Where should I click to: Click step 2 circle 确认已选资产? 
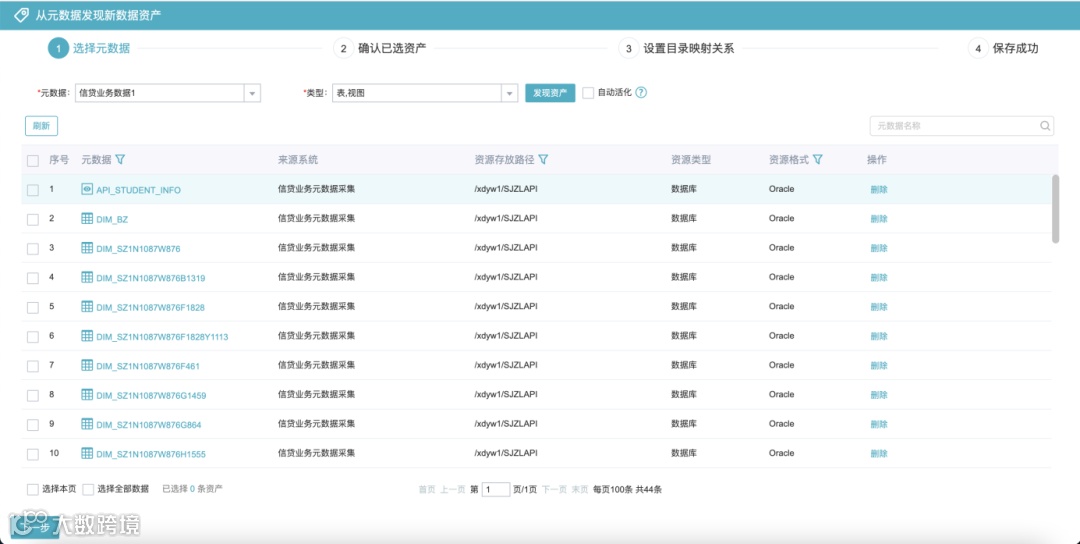coord(343,48)
